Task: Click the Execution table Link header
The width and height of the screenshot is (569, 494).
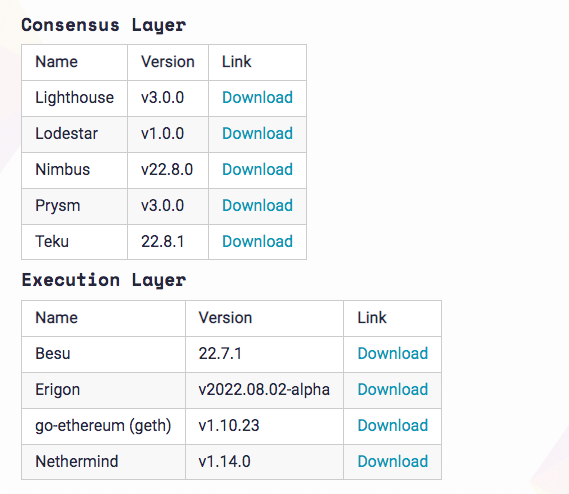Action: (392, 318)
